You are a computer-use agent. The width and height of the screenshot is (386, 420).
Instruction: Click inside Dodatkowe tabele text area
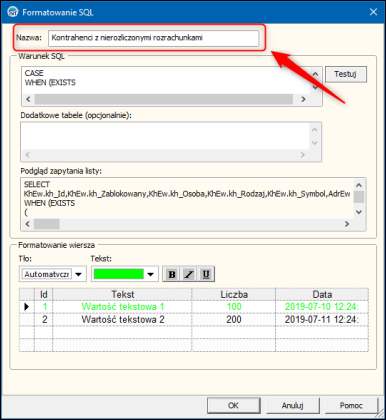click(x=165, y=136)
